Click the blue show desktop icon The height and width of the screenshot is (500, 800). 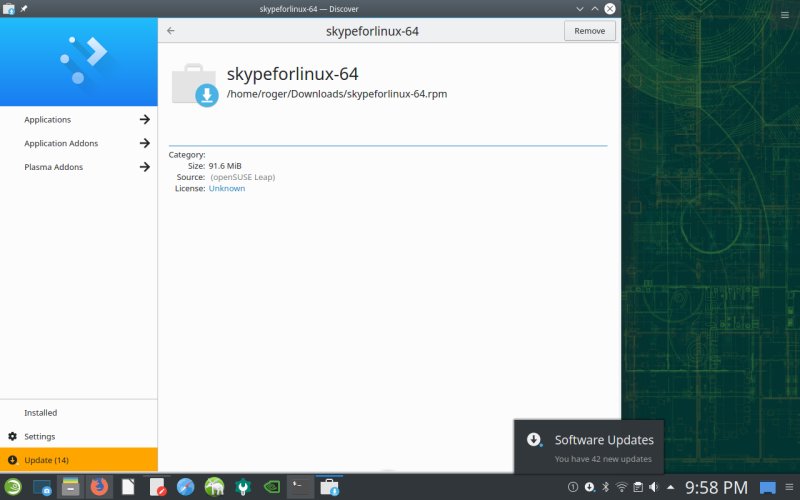pos(767,488)
